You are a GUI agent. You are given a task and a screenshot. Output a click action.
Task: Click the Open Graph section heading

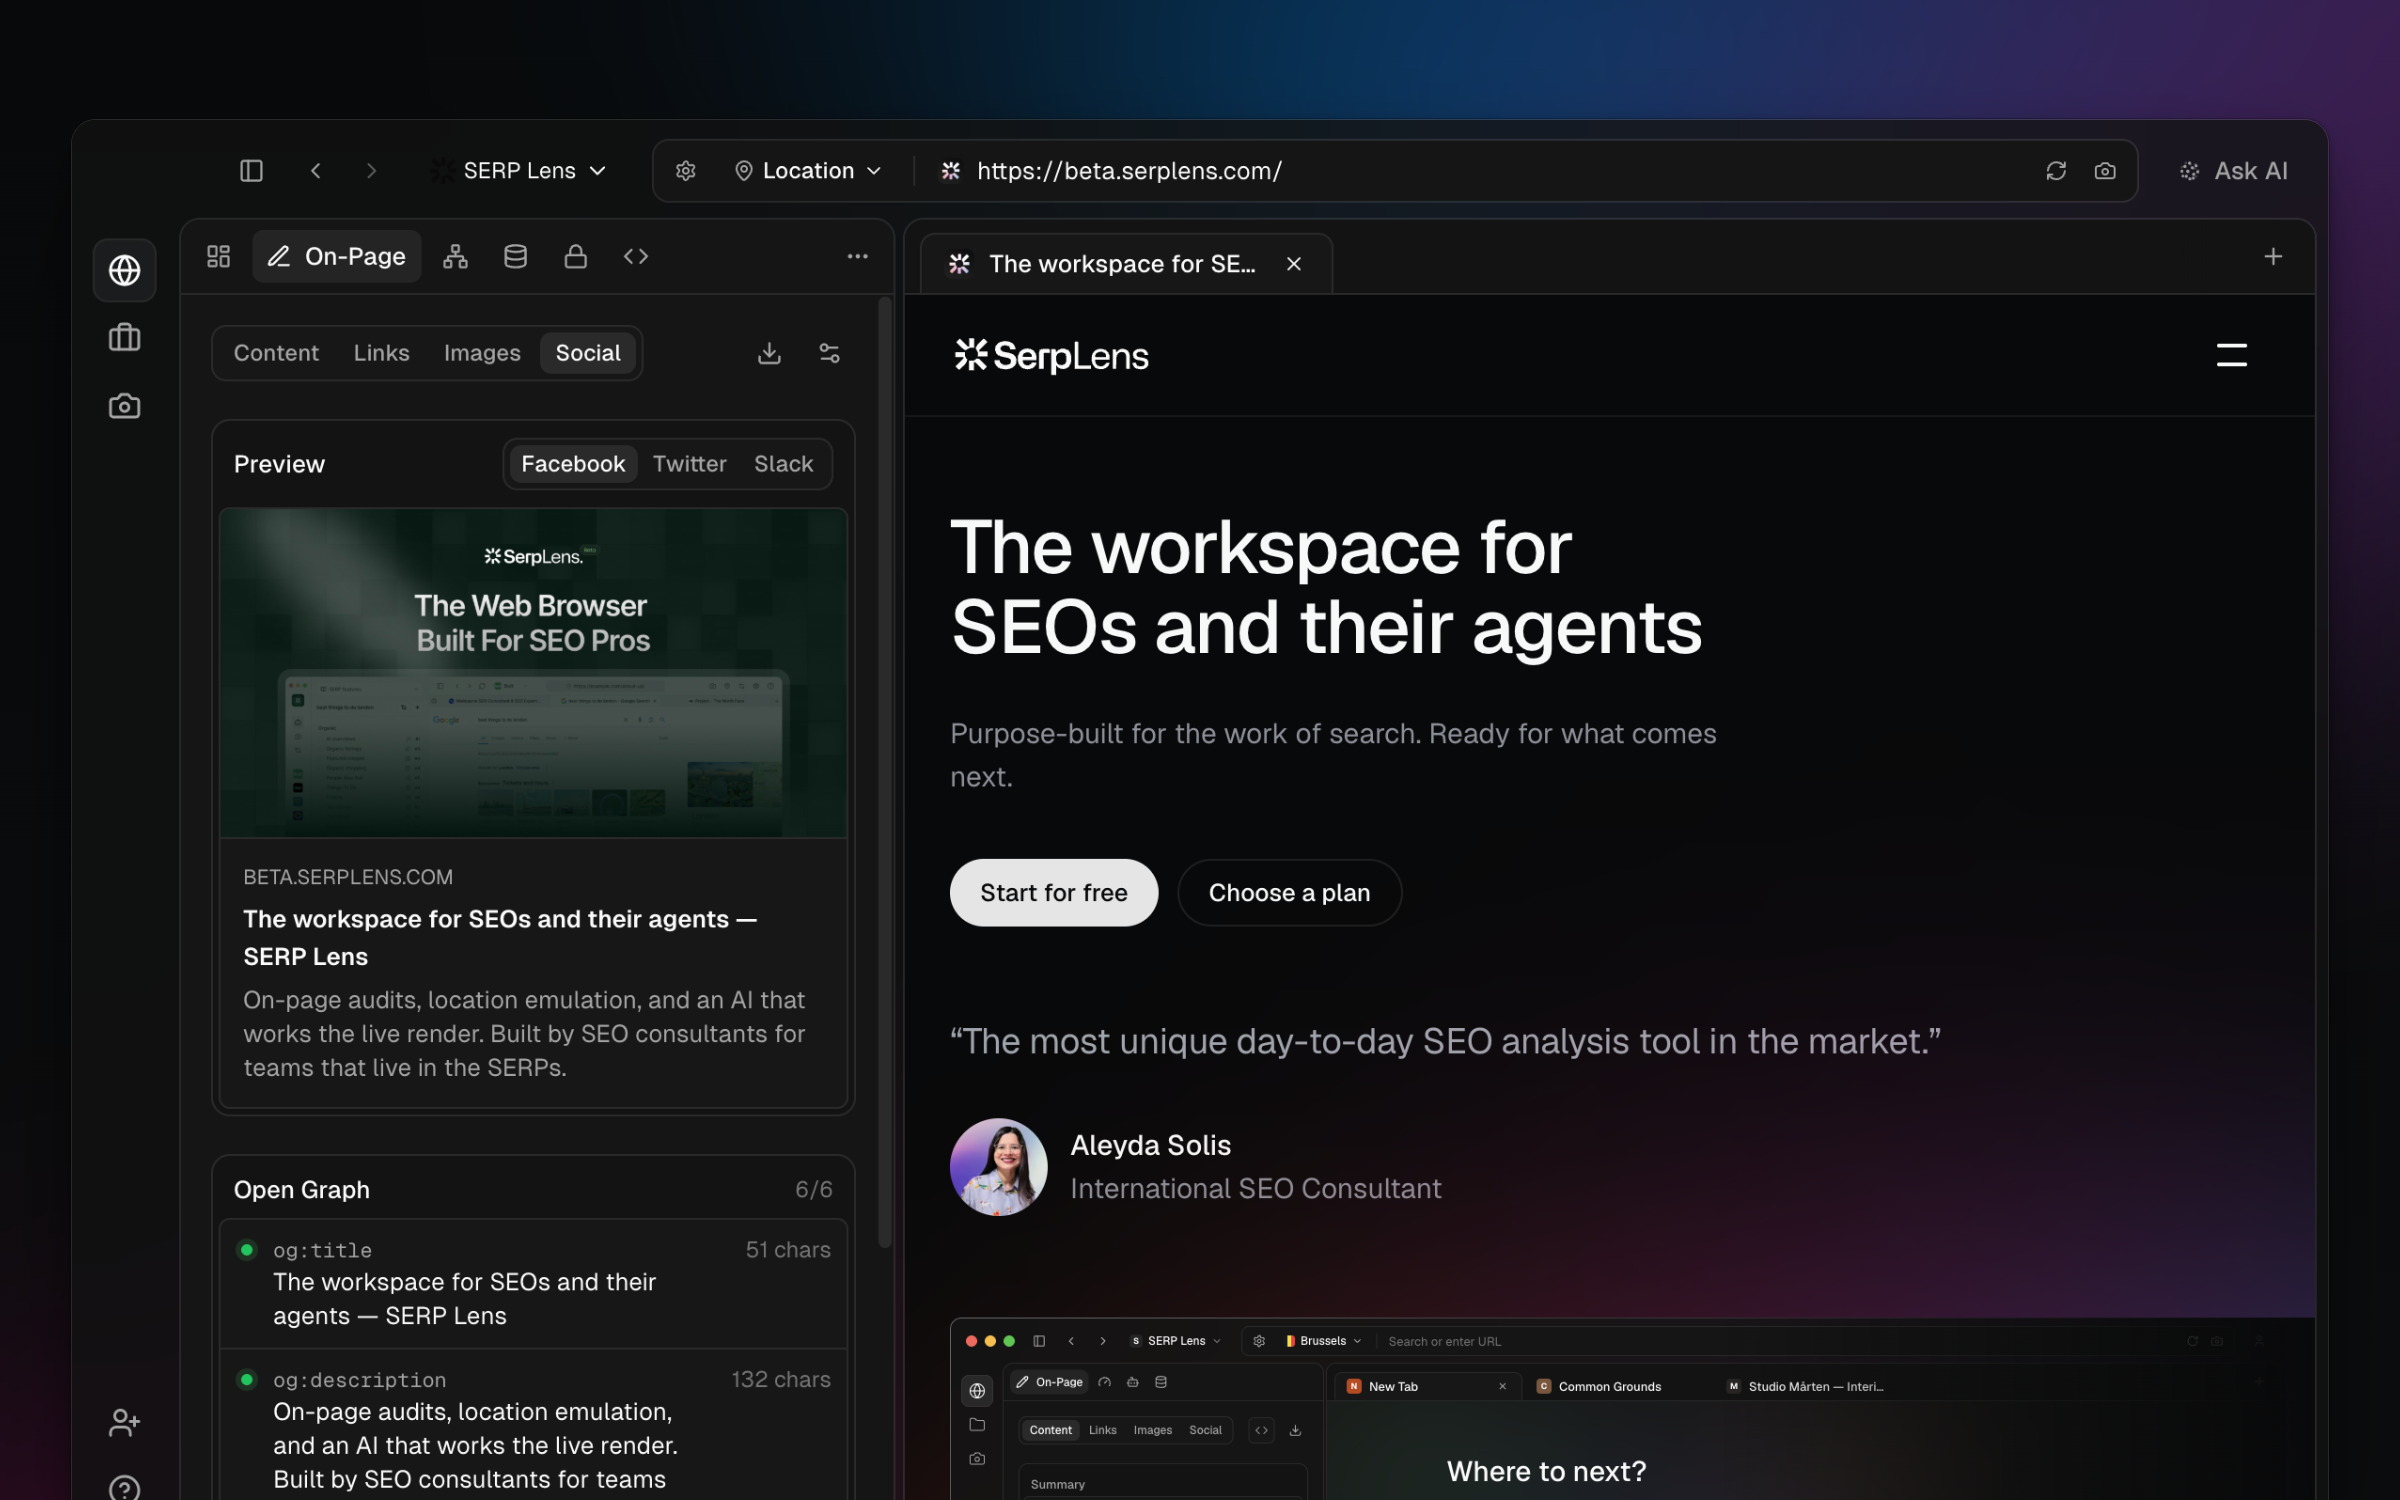tap(301, 1190)
